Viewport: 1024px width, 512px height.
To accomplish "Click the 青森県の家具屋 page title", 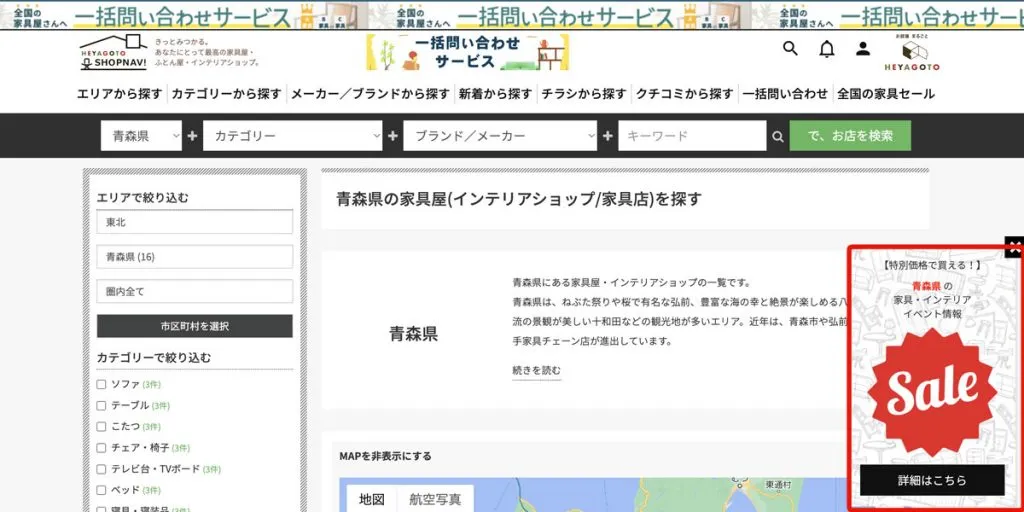I will pos(519,199).
